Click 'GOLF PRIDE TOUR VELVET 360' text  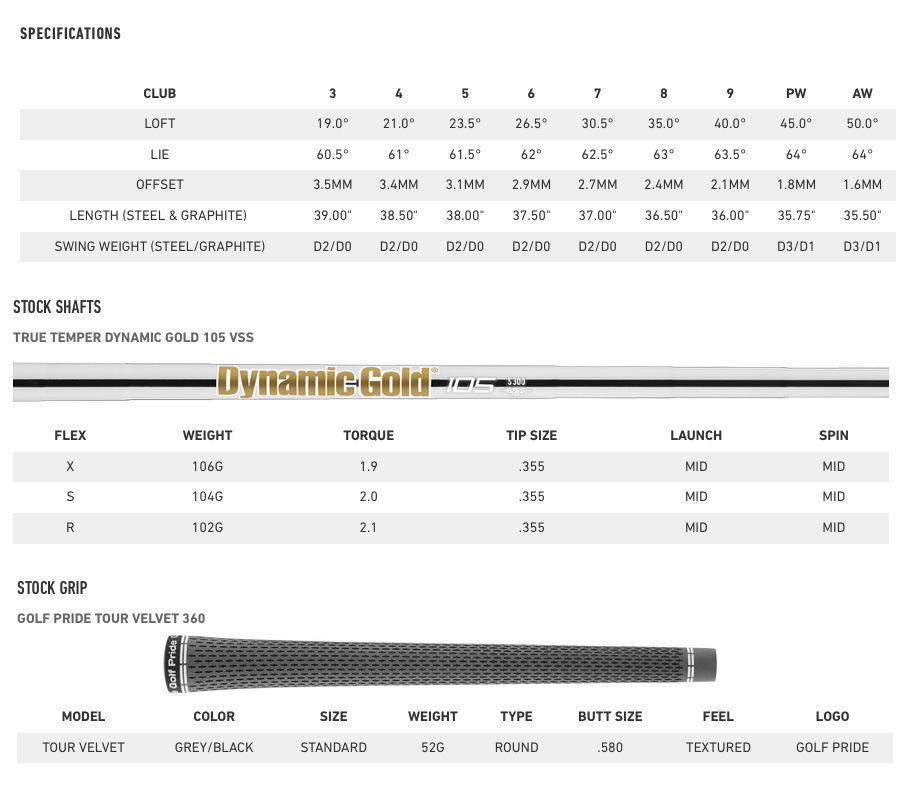click(x=111, y=618)
